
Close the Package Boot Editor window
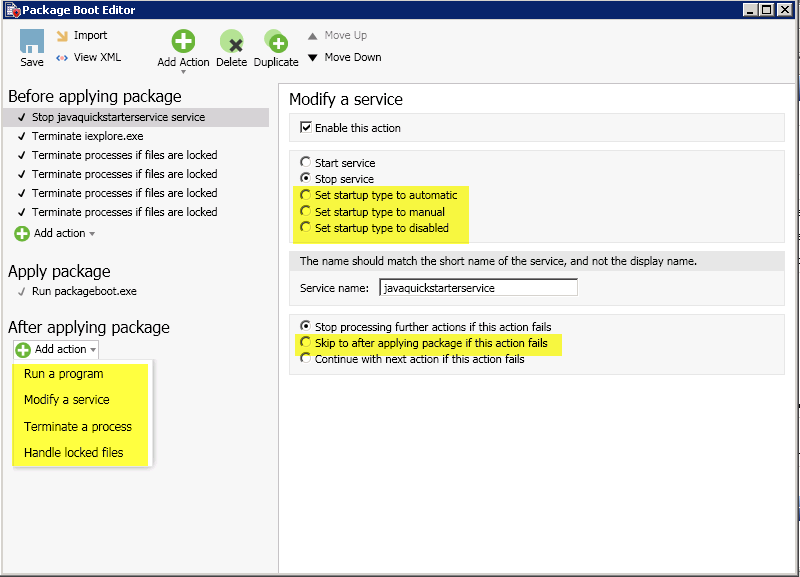(x=784, y=10)
